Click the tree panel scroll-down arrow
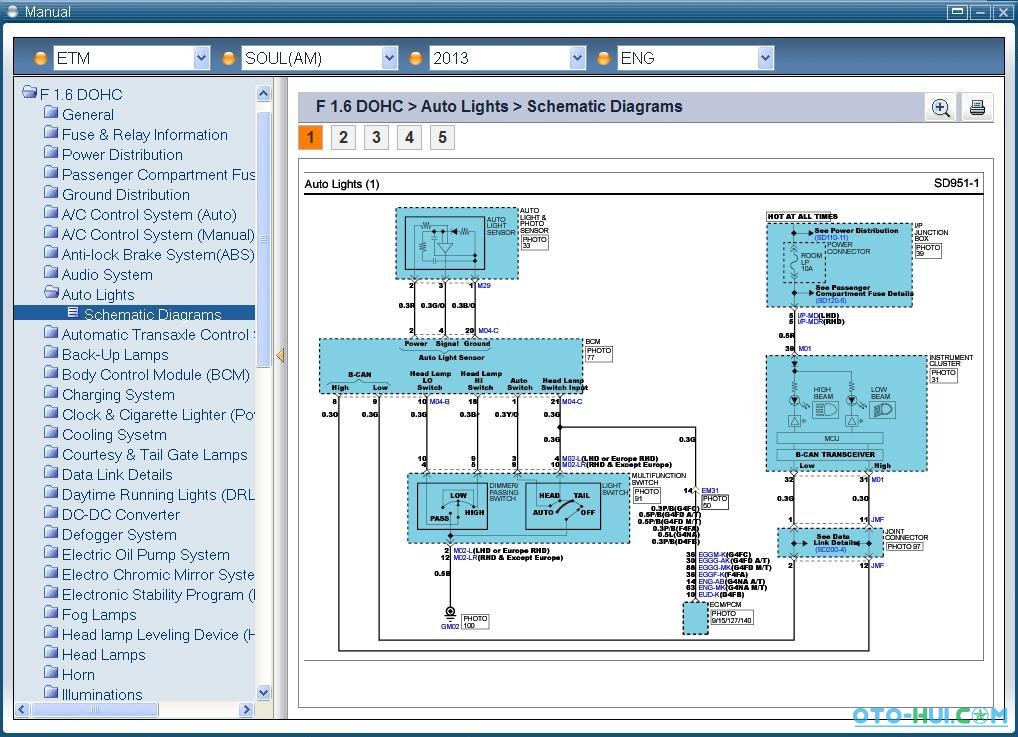This screenshot has height=737, width=1018. (263, 692)
